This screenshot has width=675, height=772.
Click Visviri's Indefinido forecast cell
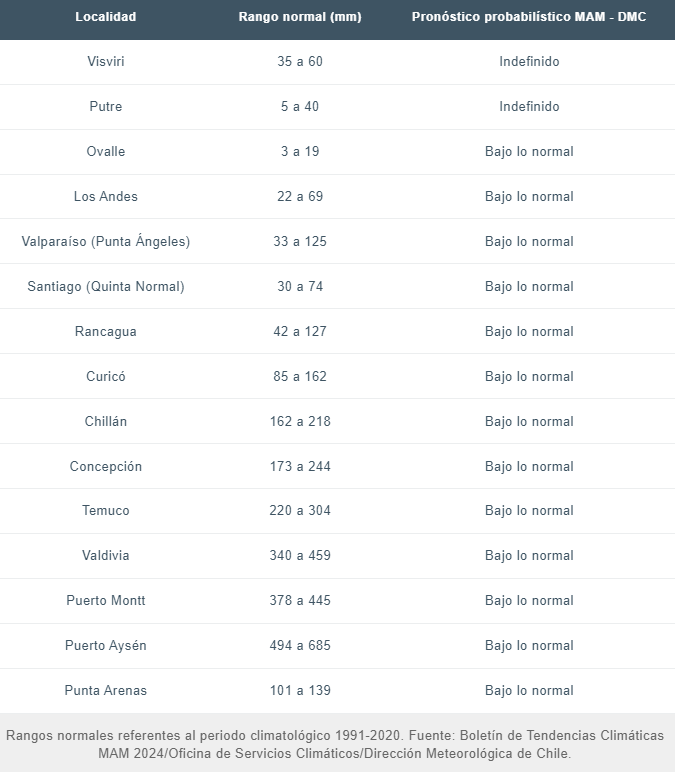click(529, 62)
